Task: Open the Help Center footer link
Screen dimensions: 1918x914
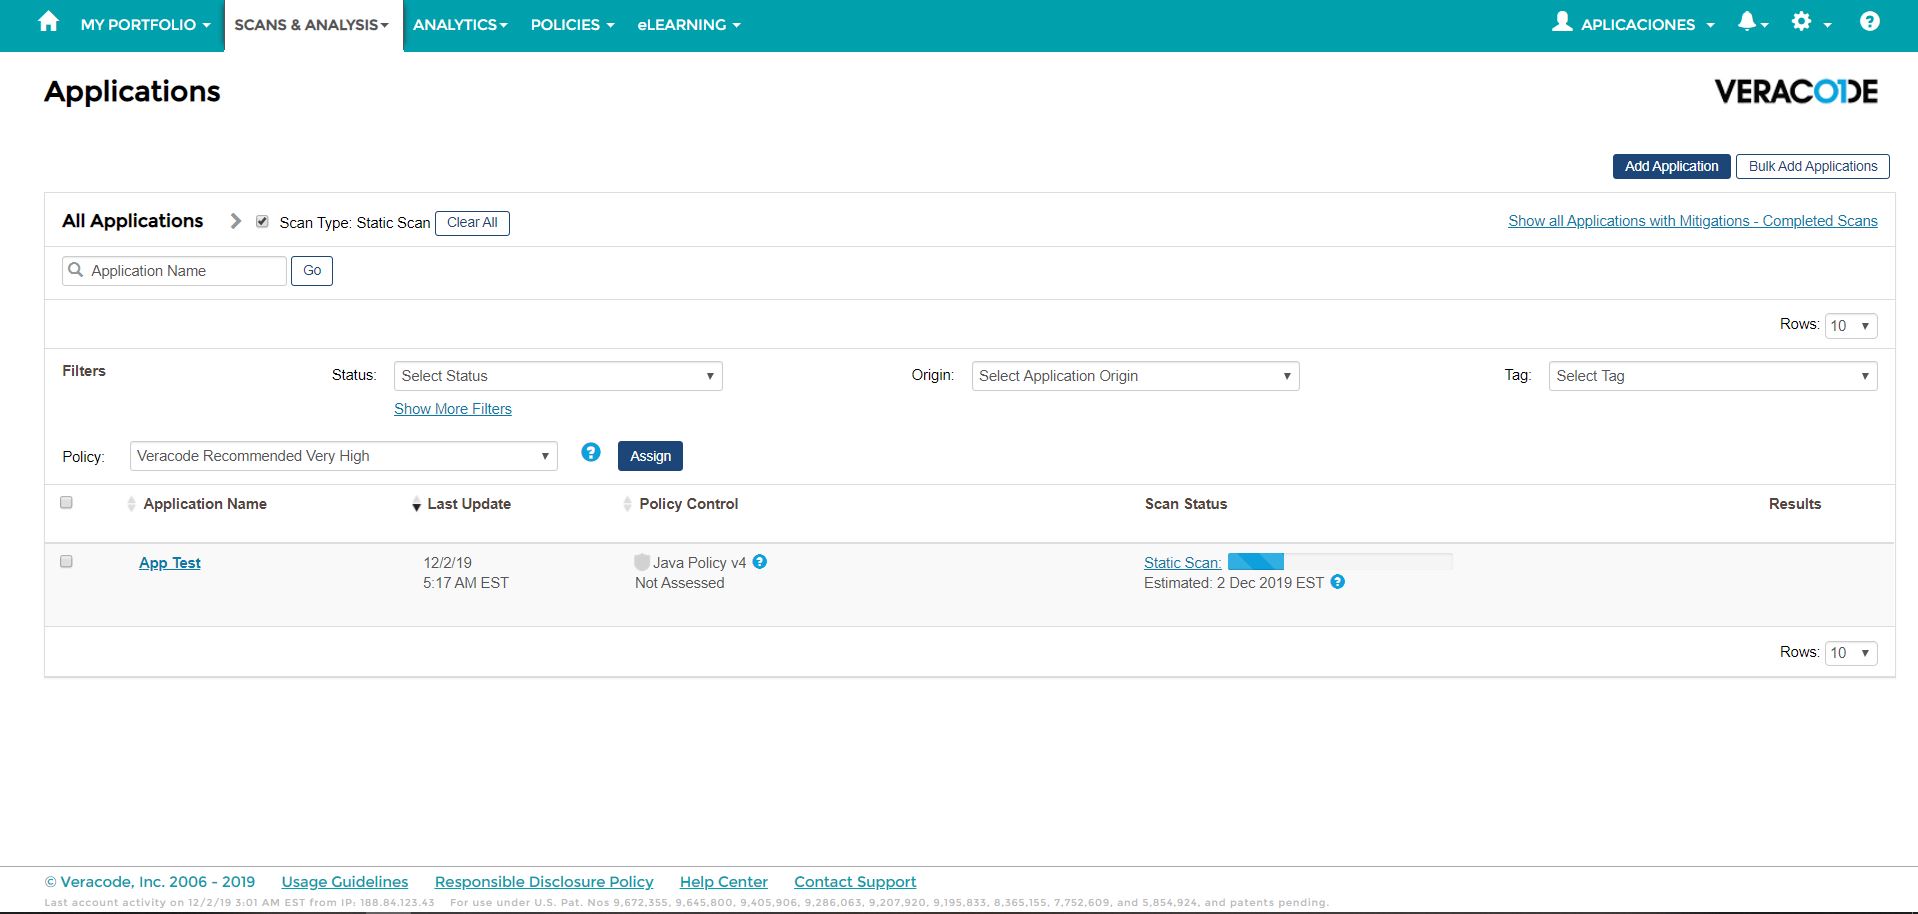Action: tap(724, 882)
